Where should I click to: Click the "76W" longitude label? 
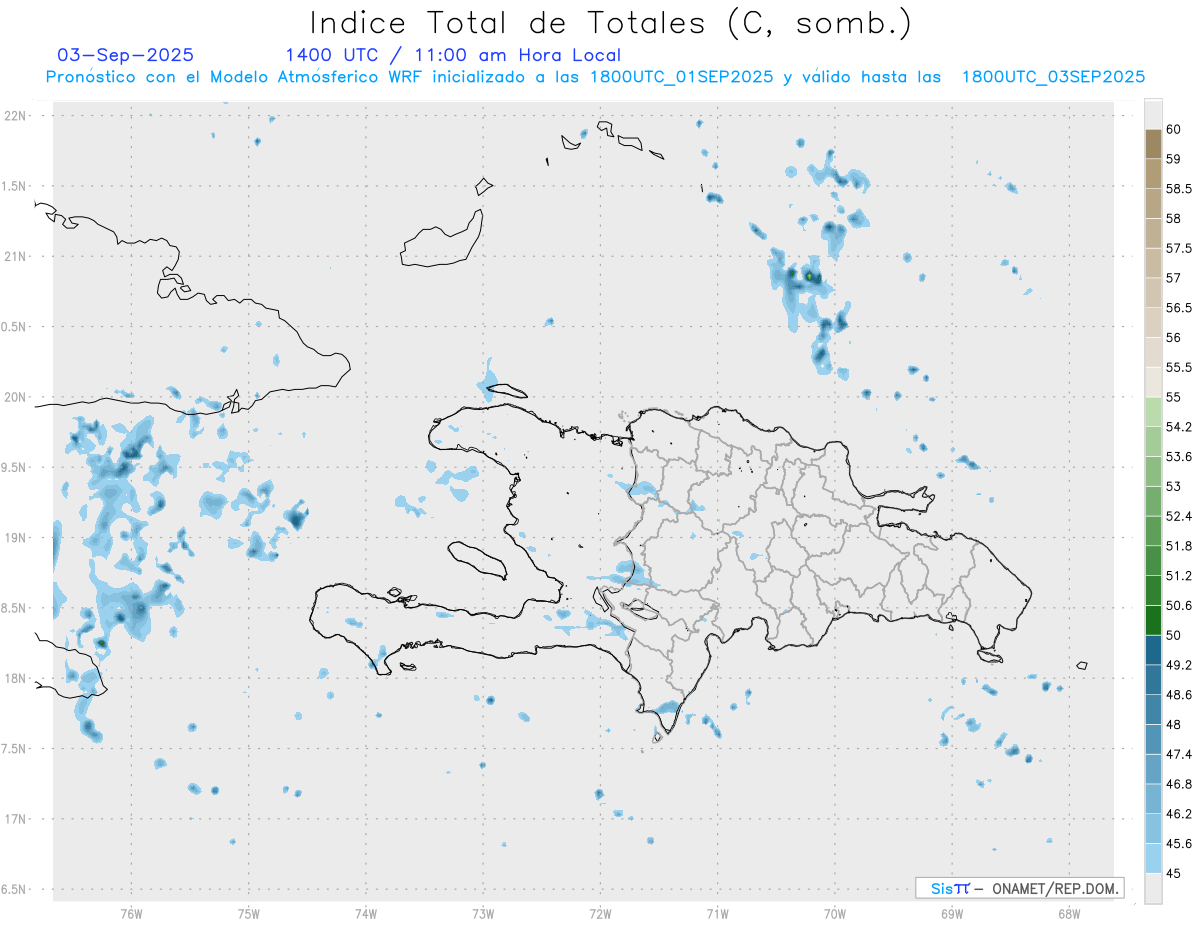pyautogui.click(x=131, y=913)
